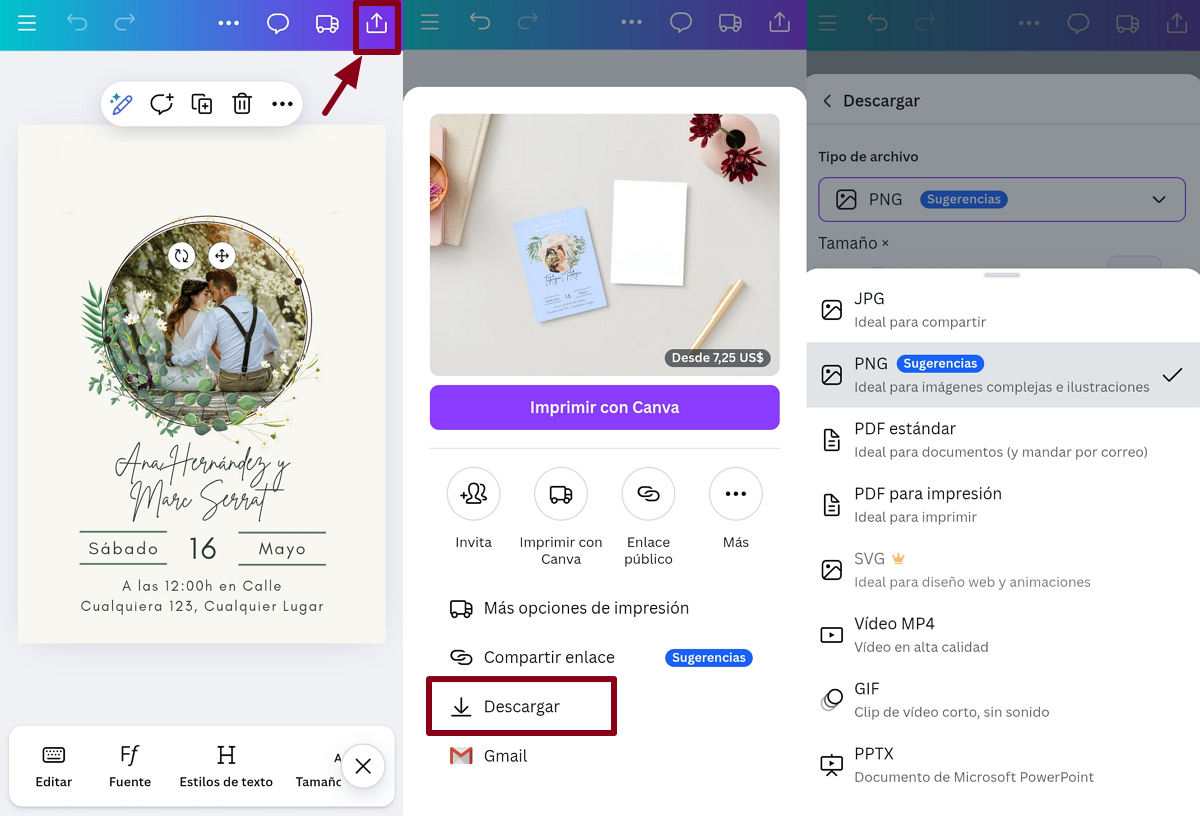Image resolution: width=1200 pixels, height=816 pixels.
Task: Undo the last action on the left screen
Action: (77, 23)
